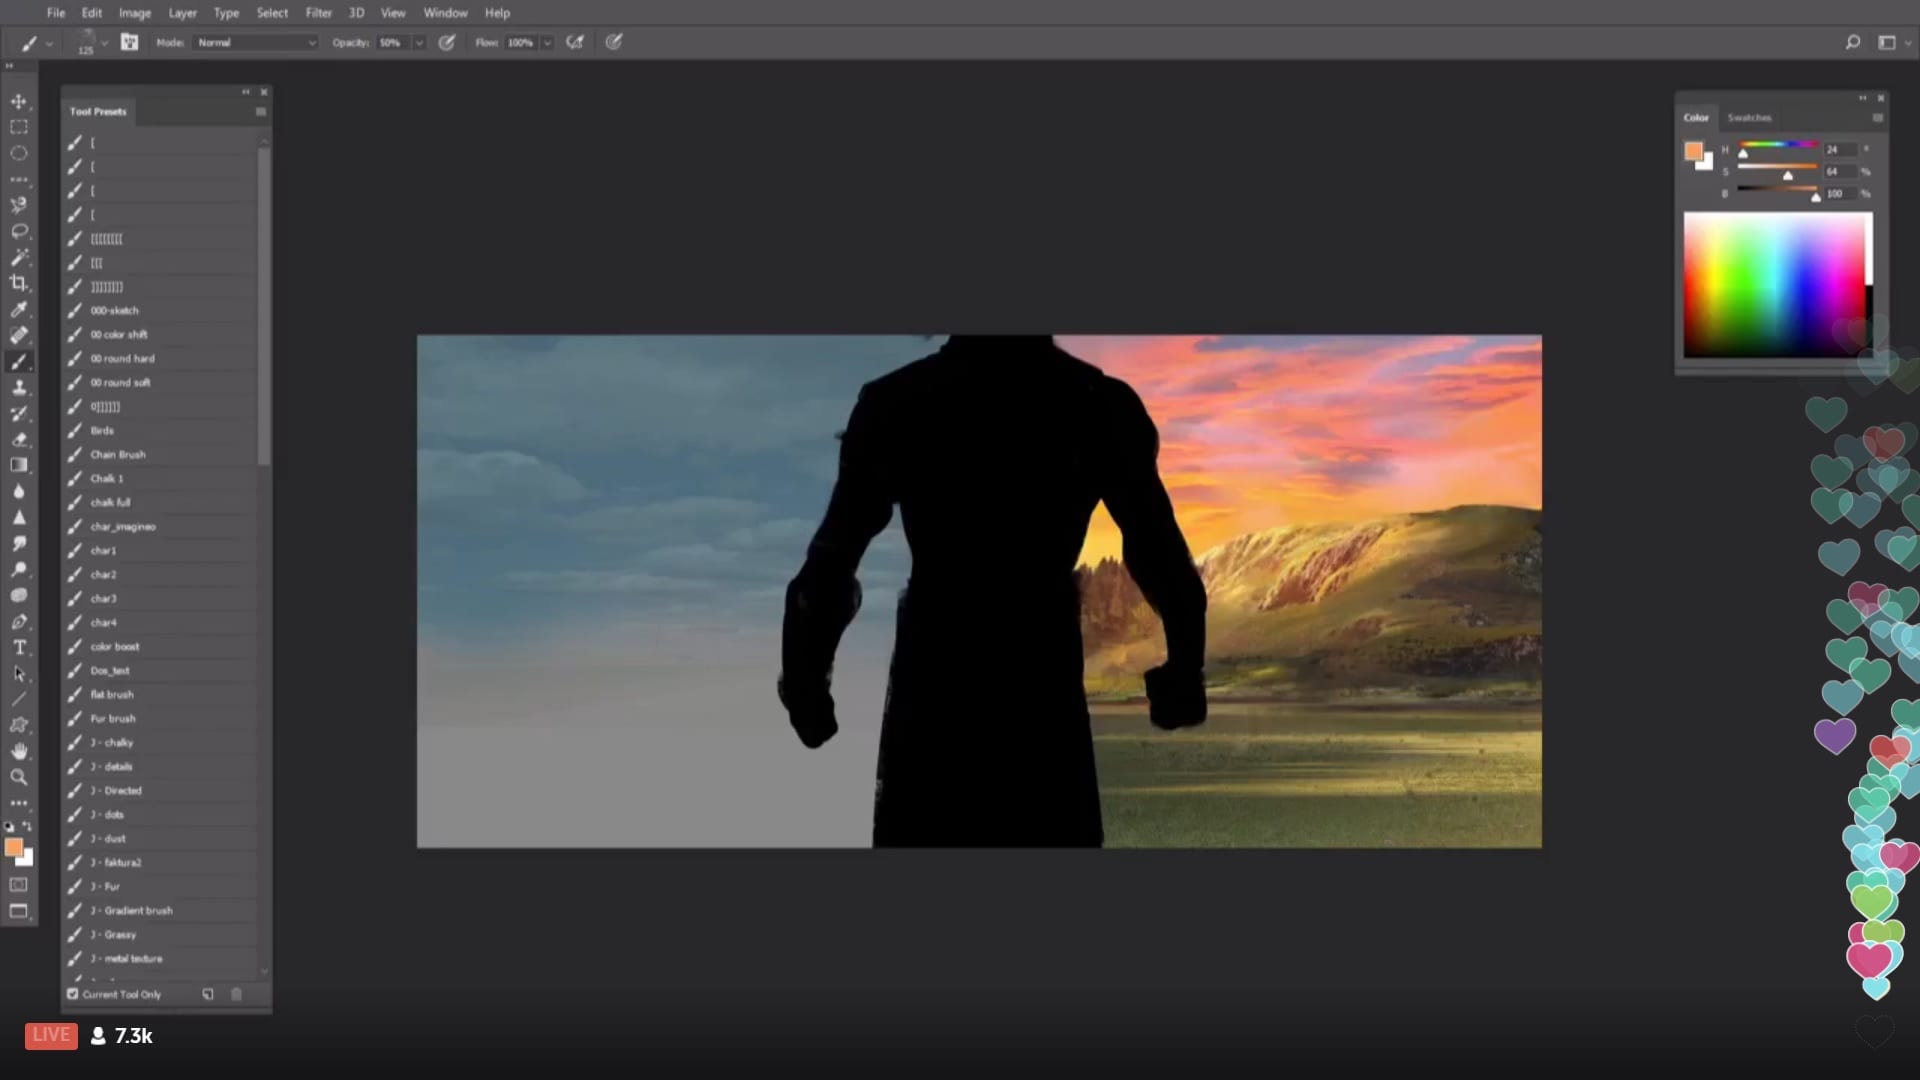The width and height of the screenshot is (1920, 1080).
Task: Expand the Flow value dropdown
Action: pyautogui.click(x=547, y=43)
